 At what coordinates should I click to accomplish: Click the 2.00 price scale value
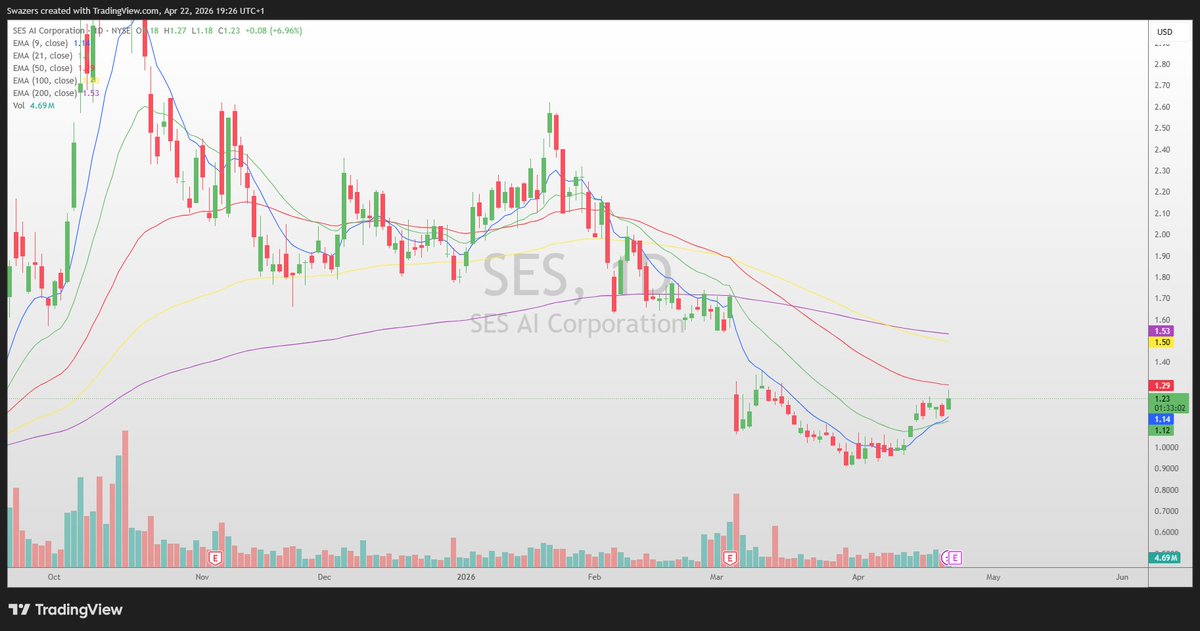[1163, 235]
